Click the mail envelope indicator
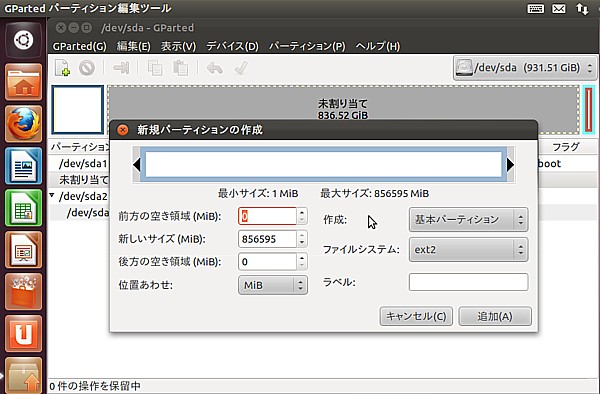The width and height of the screenshot is (600, 394). coord(559,8)
